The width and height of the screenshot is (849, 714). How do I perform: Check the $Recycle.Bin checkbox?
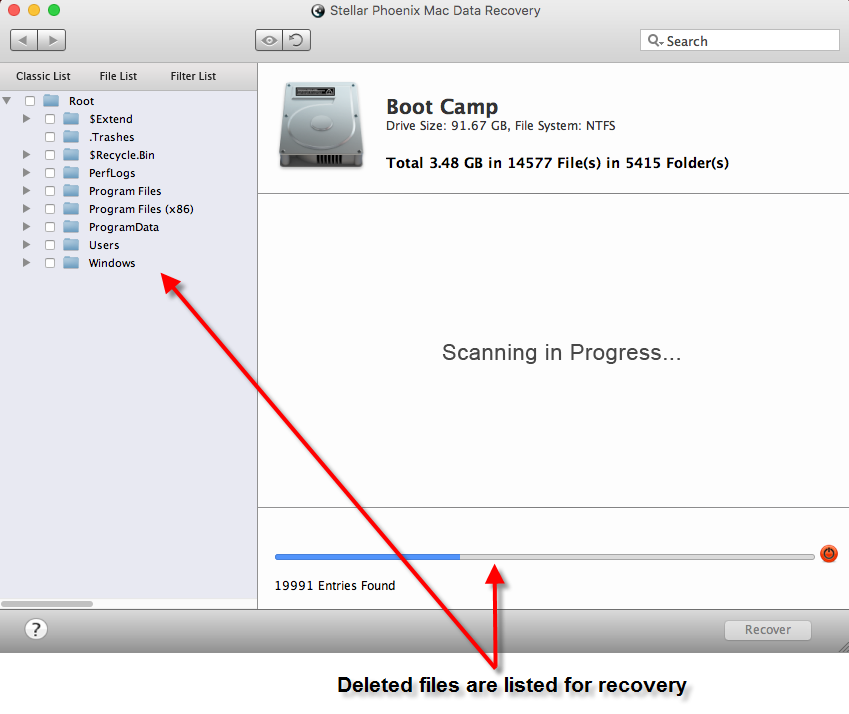(50, 155)
